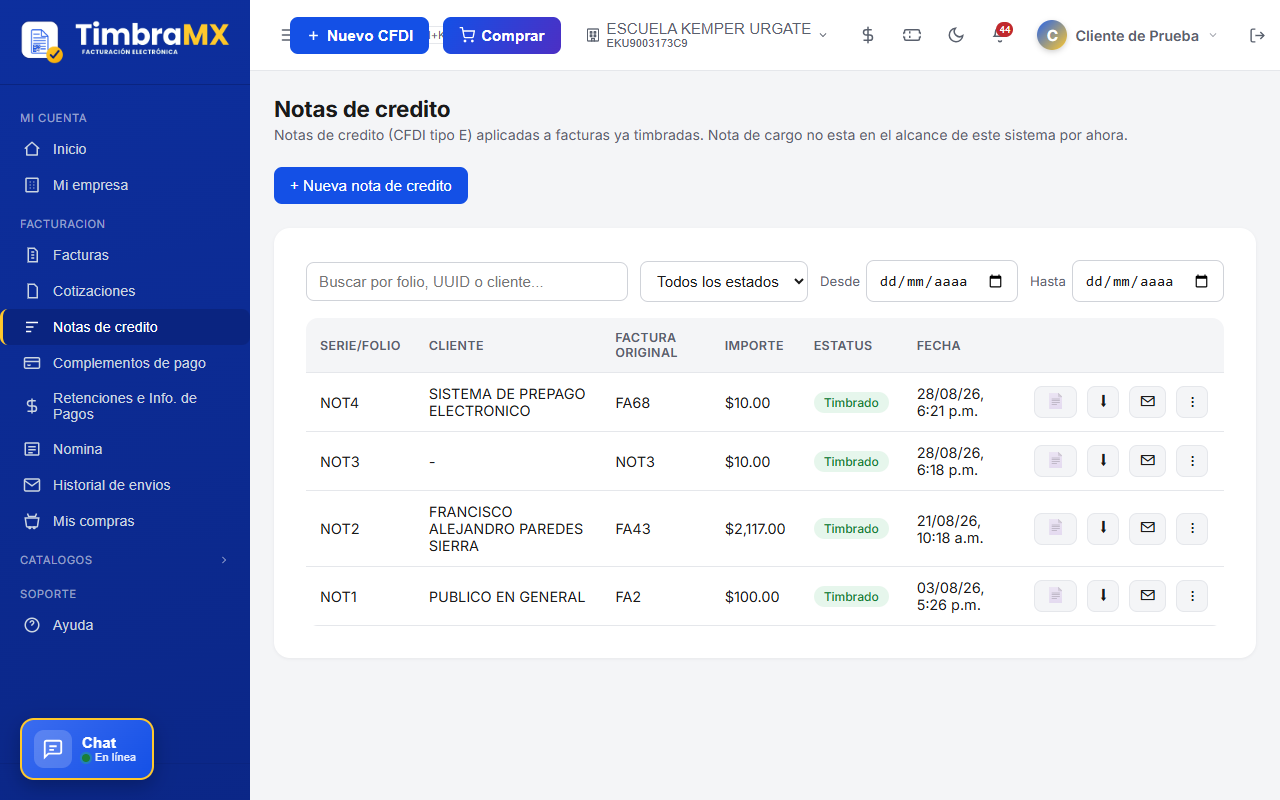1280x800 pixels.
Task: Click the dollar sign icon in header
Action: point(868,35)
